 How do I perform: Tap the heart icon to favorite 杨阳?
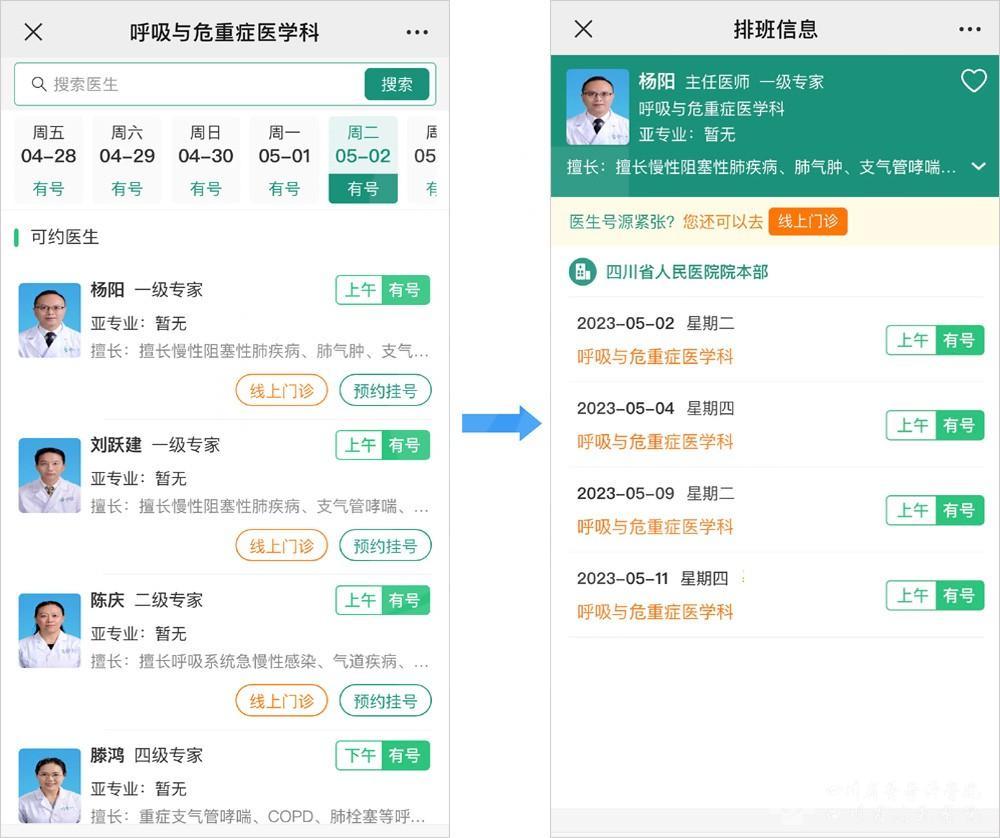point(973,81)
